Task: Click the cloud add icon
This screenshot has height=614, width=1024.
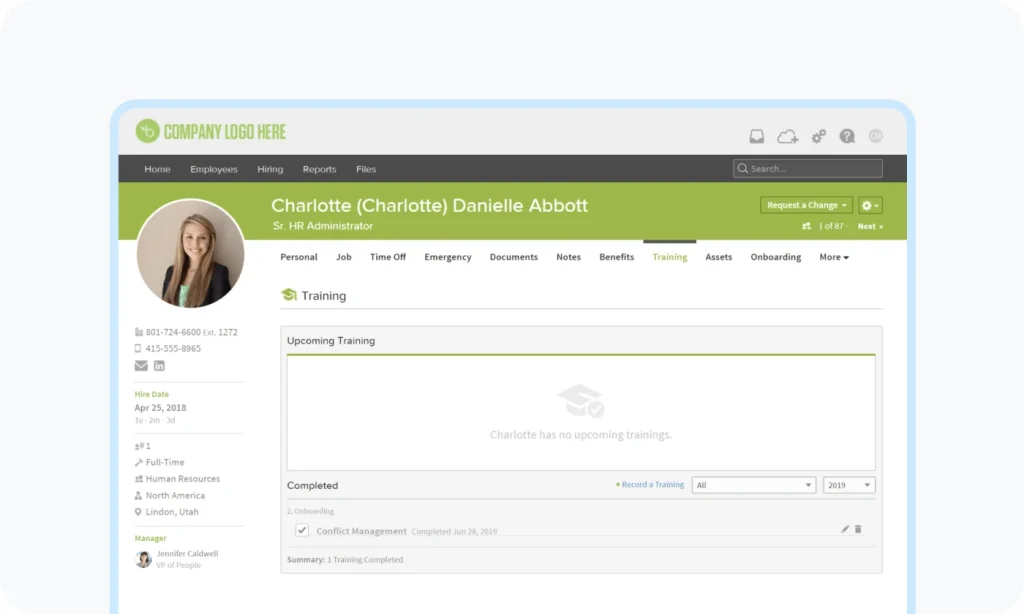Action: 788,136
